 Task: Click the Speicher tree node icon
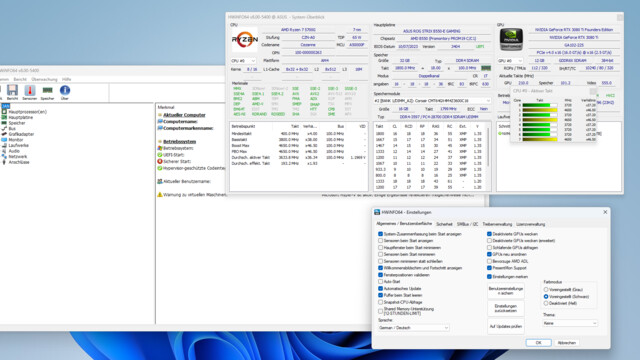pyautogui.click(x=4, y=123)
